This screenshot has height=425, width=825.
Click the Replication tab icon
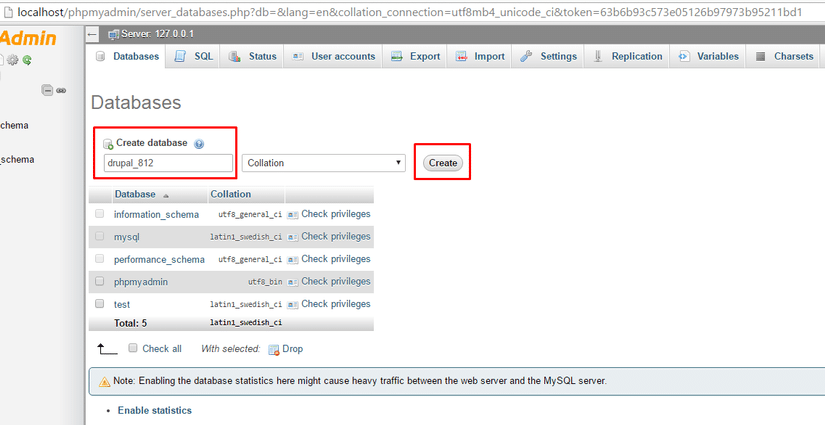(x=598, y=56)
